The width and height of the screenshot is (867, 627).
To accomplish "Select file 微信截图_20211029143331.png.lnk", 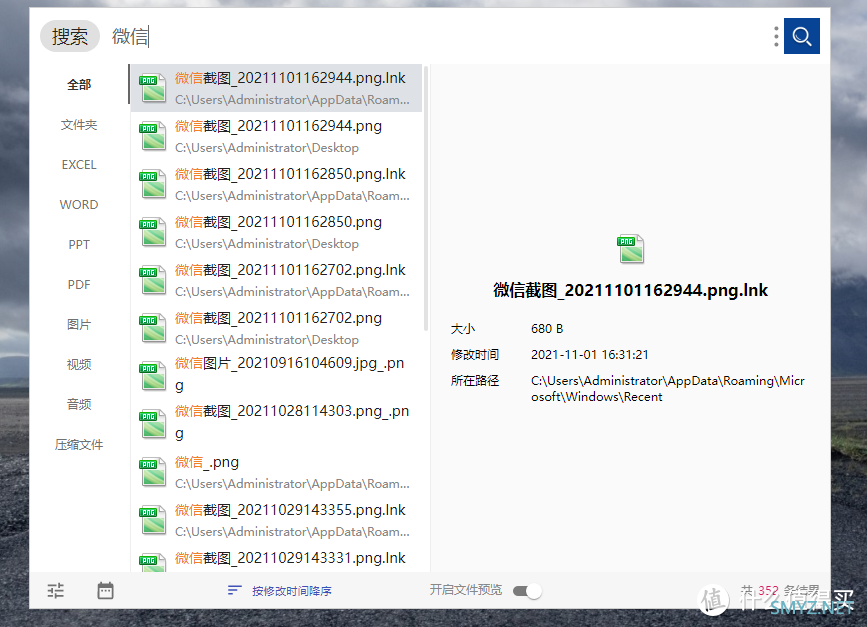I will tap(276, 558).
